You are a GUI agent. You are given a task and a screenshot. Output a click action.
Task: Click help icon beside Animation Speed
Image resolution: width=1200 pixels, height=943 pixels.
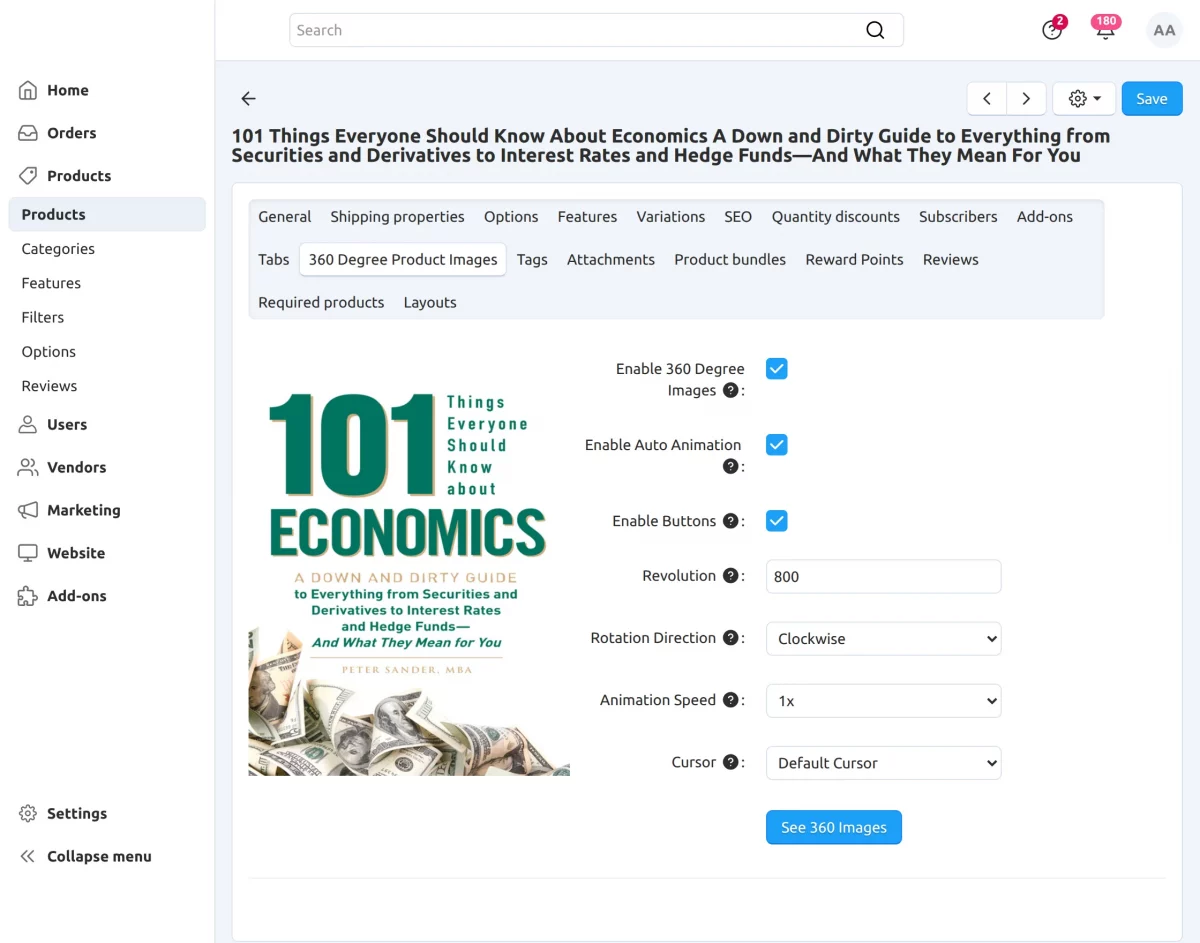731,700
